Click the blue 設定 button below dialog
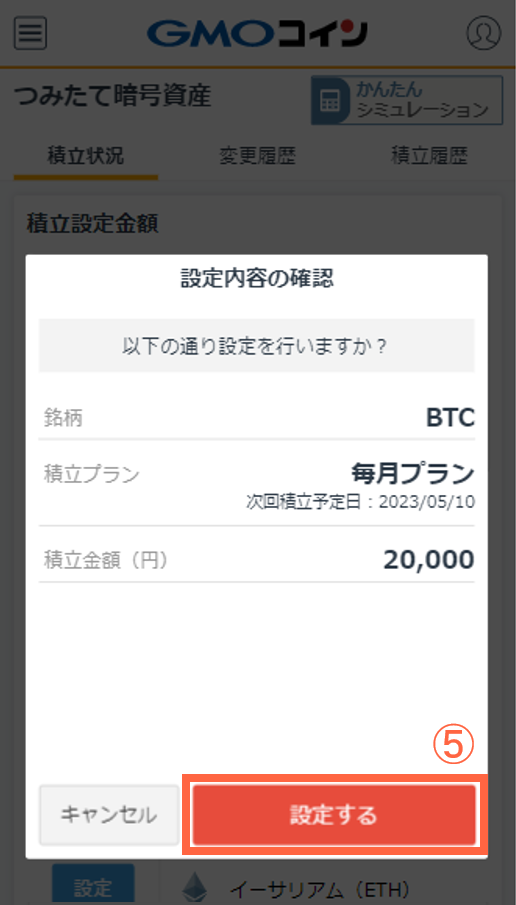This screenshot has width=516, height=905. (x=93, y=885)
